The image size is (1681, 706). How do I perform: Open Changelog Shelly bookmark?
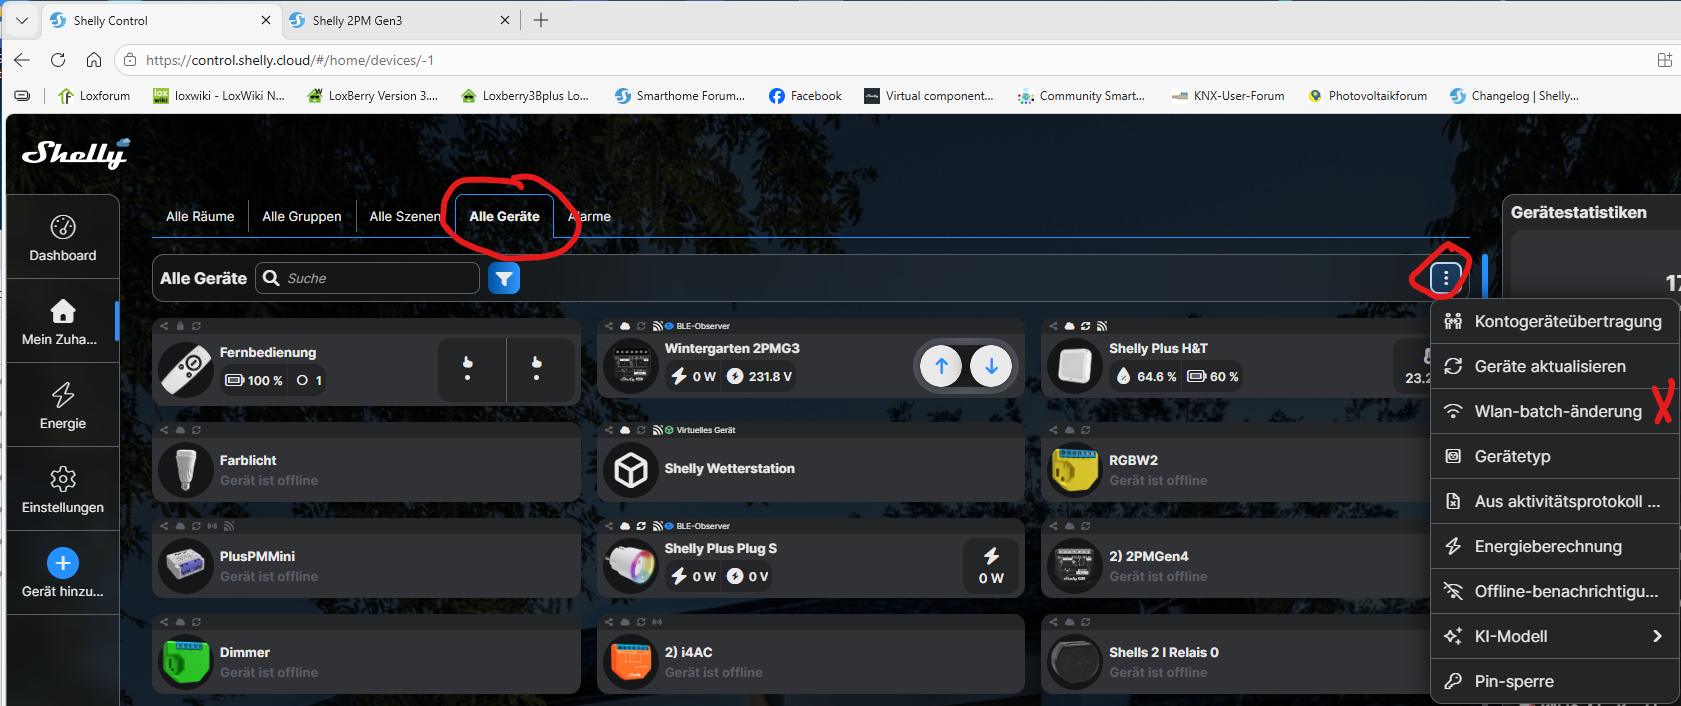(1514, 96)
